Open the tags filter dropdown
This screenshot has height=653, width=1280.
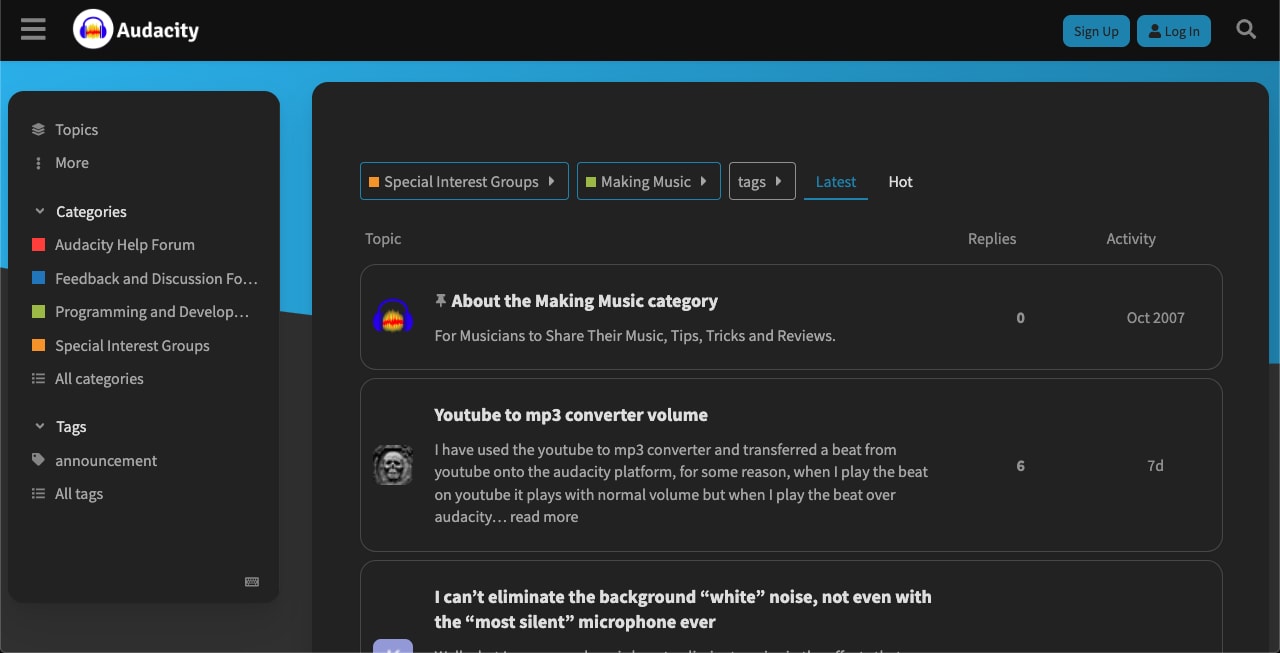762,181
